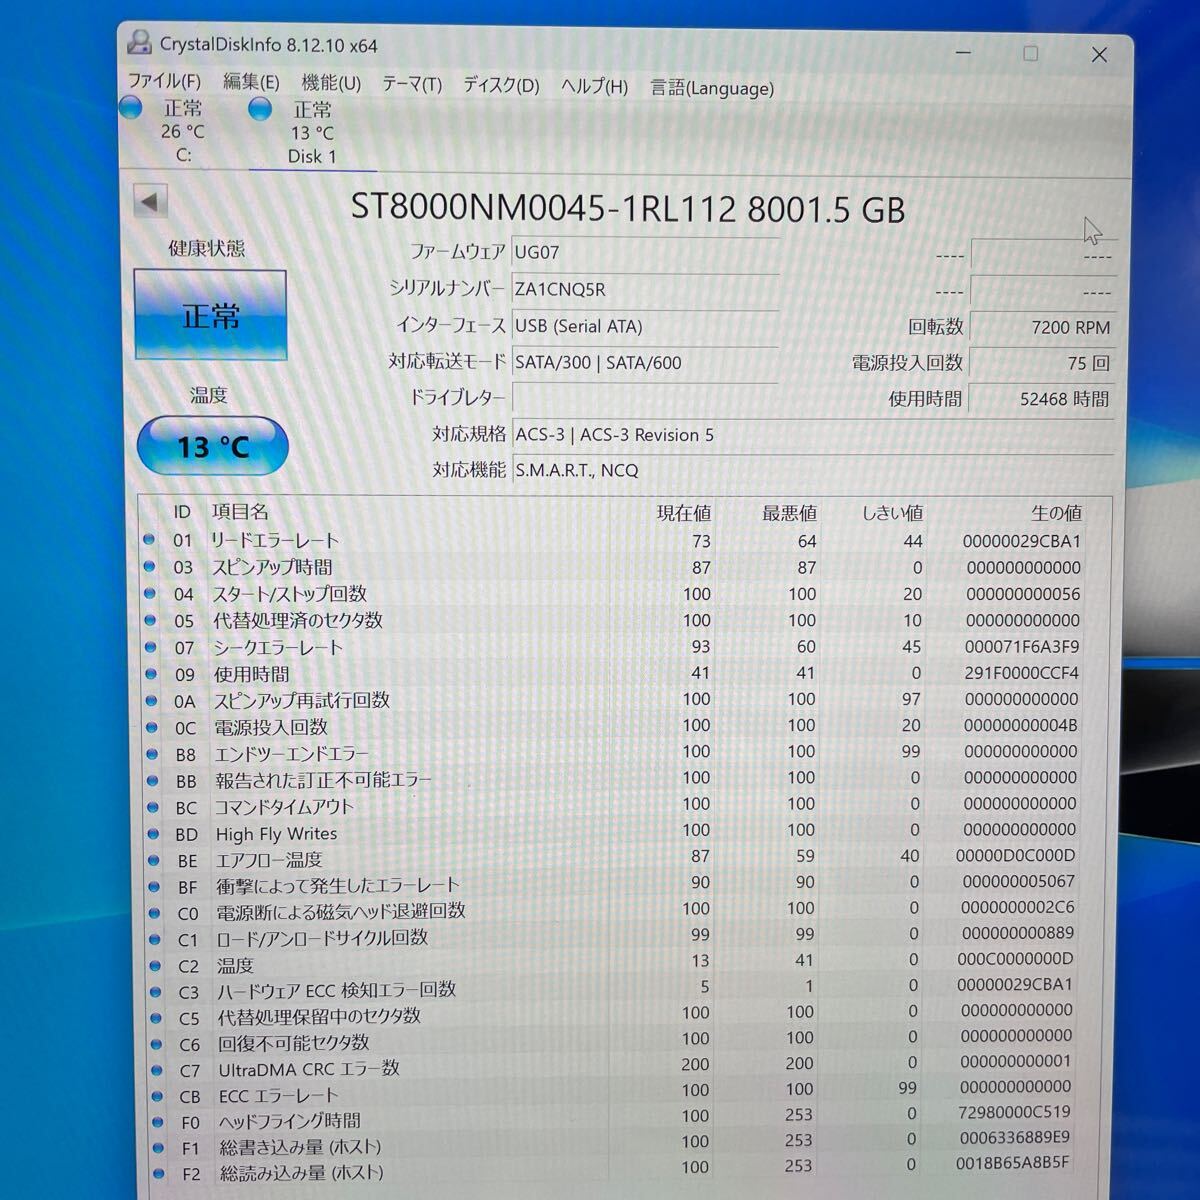
Task: Click status dot for C5 代替処理保留中のセクタ数
Action: (x=156, y=1018)
